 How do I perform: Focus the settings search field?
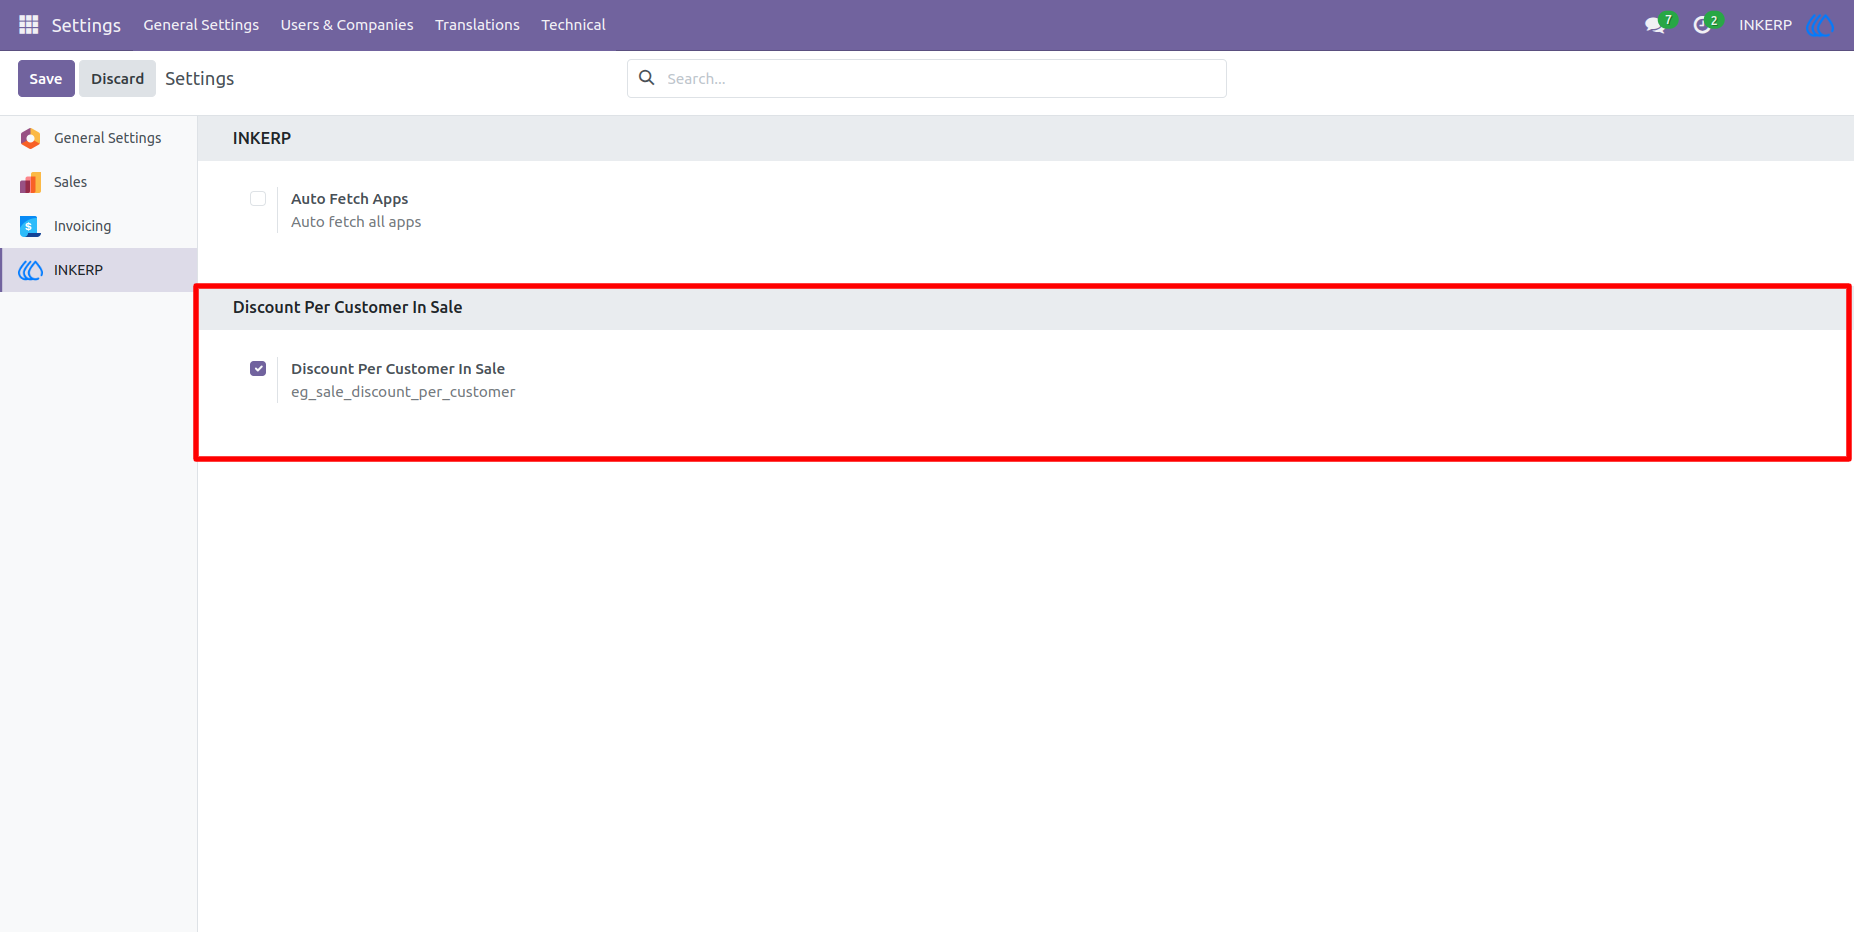pyautogui.click(x=927, y=78)
